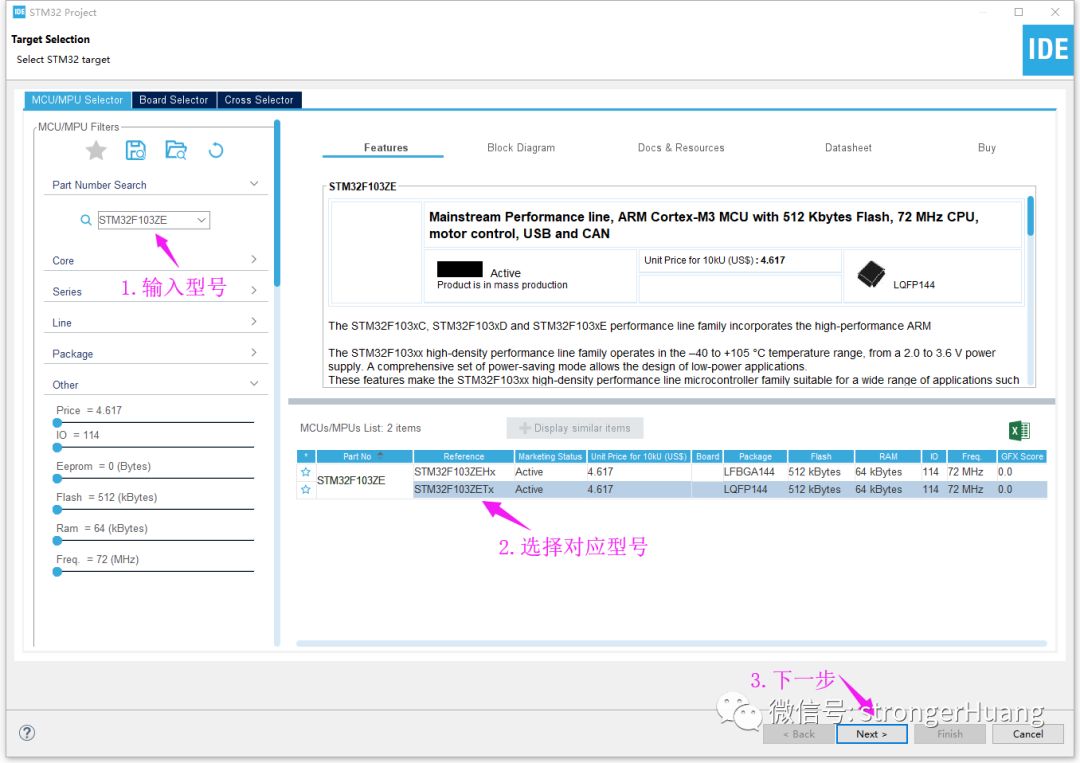Expand the Series filter section

click(x=253, y=290)
